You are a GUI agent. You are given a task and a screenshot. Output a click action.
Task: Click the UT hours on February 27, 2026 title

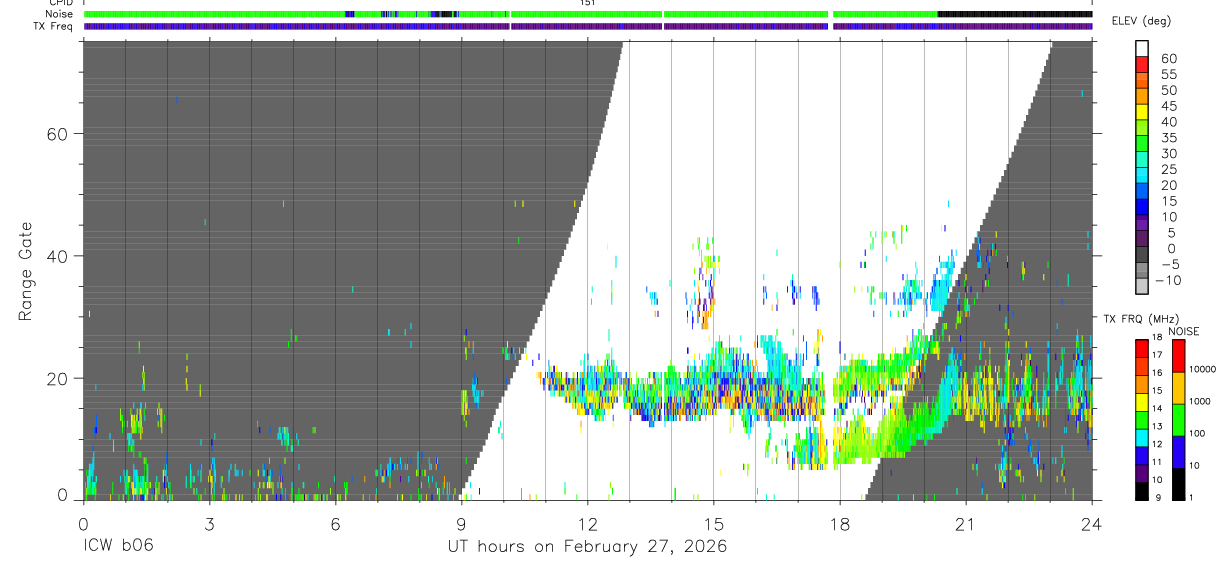point(587,547)
